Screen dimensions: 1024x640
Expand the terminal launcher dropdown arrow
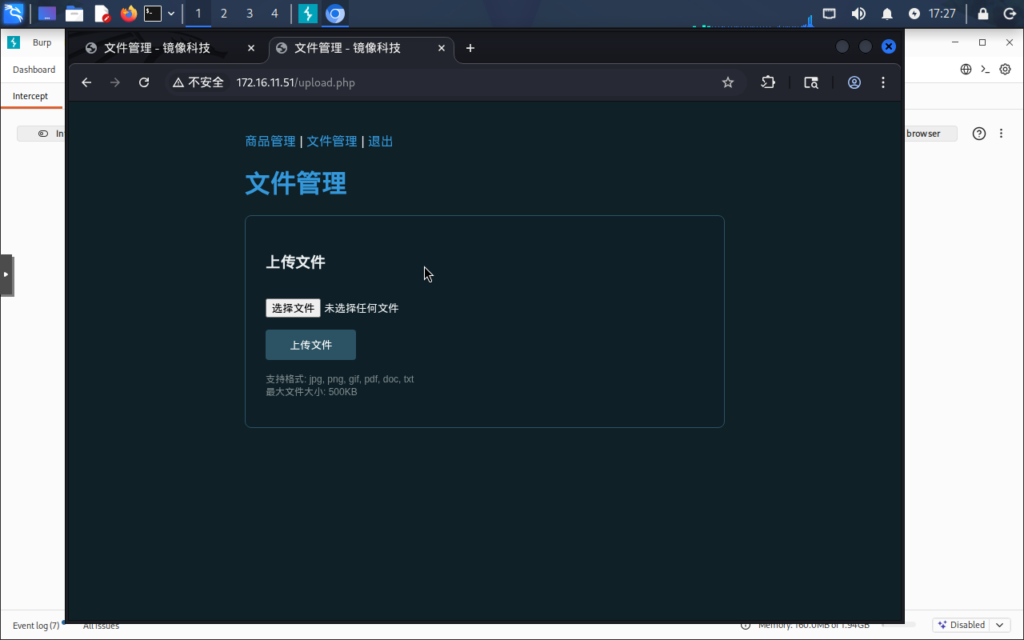click(x=171, y=14)
